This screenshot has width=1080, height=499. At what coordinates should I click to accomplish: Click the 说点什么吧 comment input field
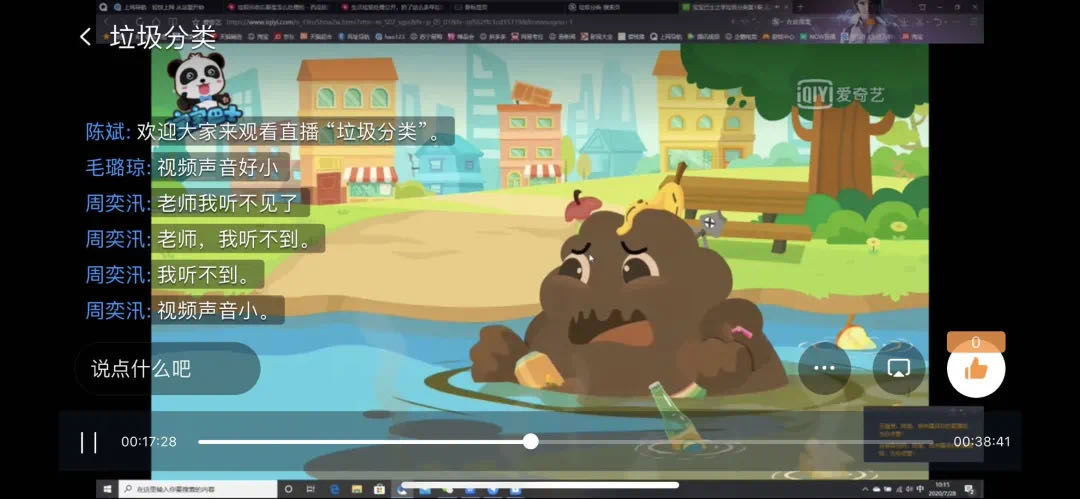tap(166, 369)
